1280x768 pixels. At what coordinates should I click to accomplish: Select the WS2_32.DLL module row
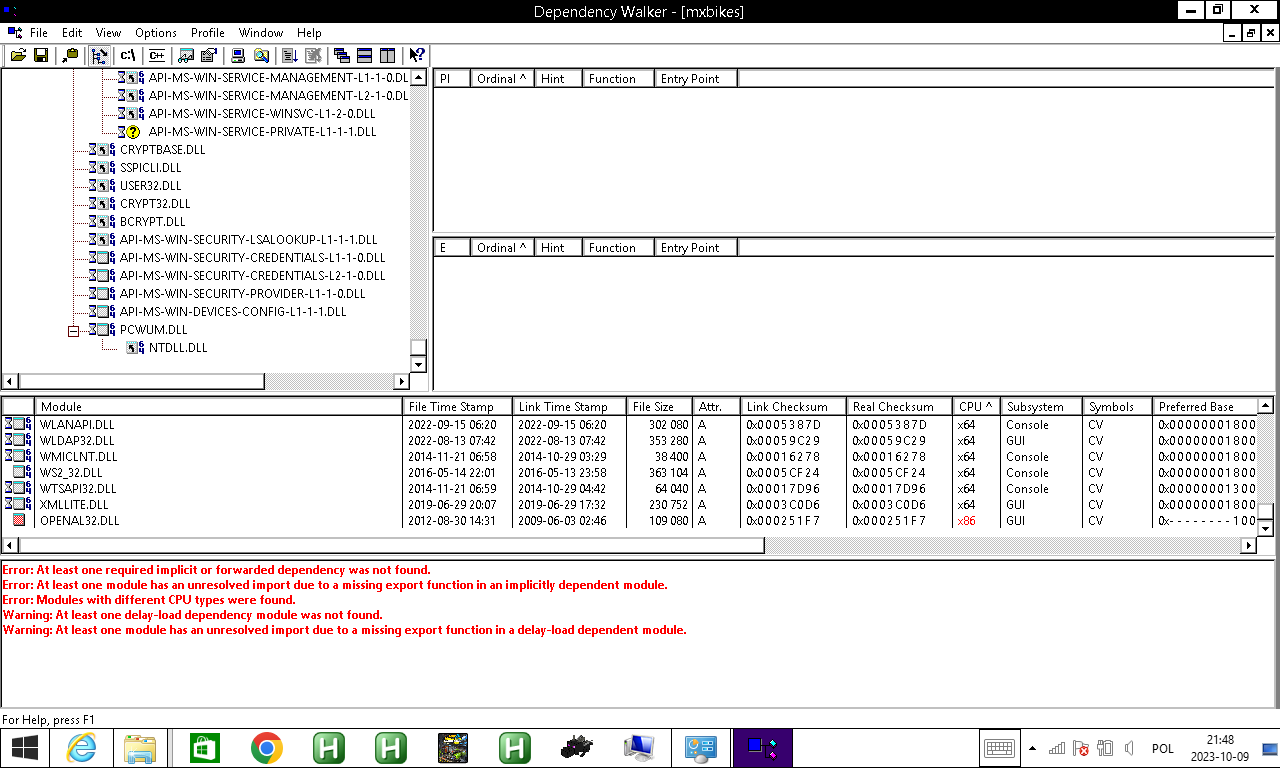(630, 473)
